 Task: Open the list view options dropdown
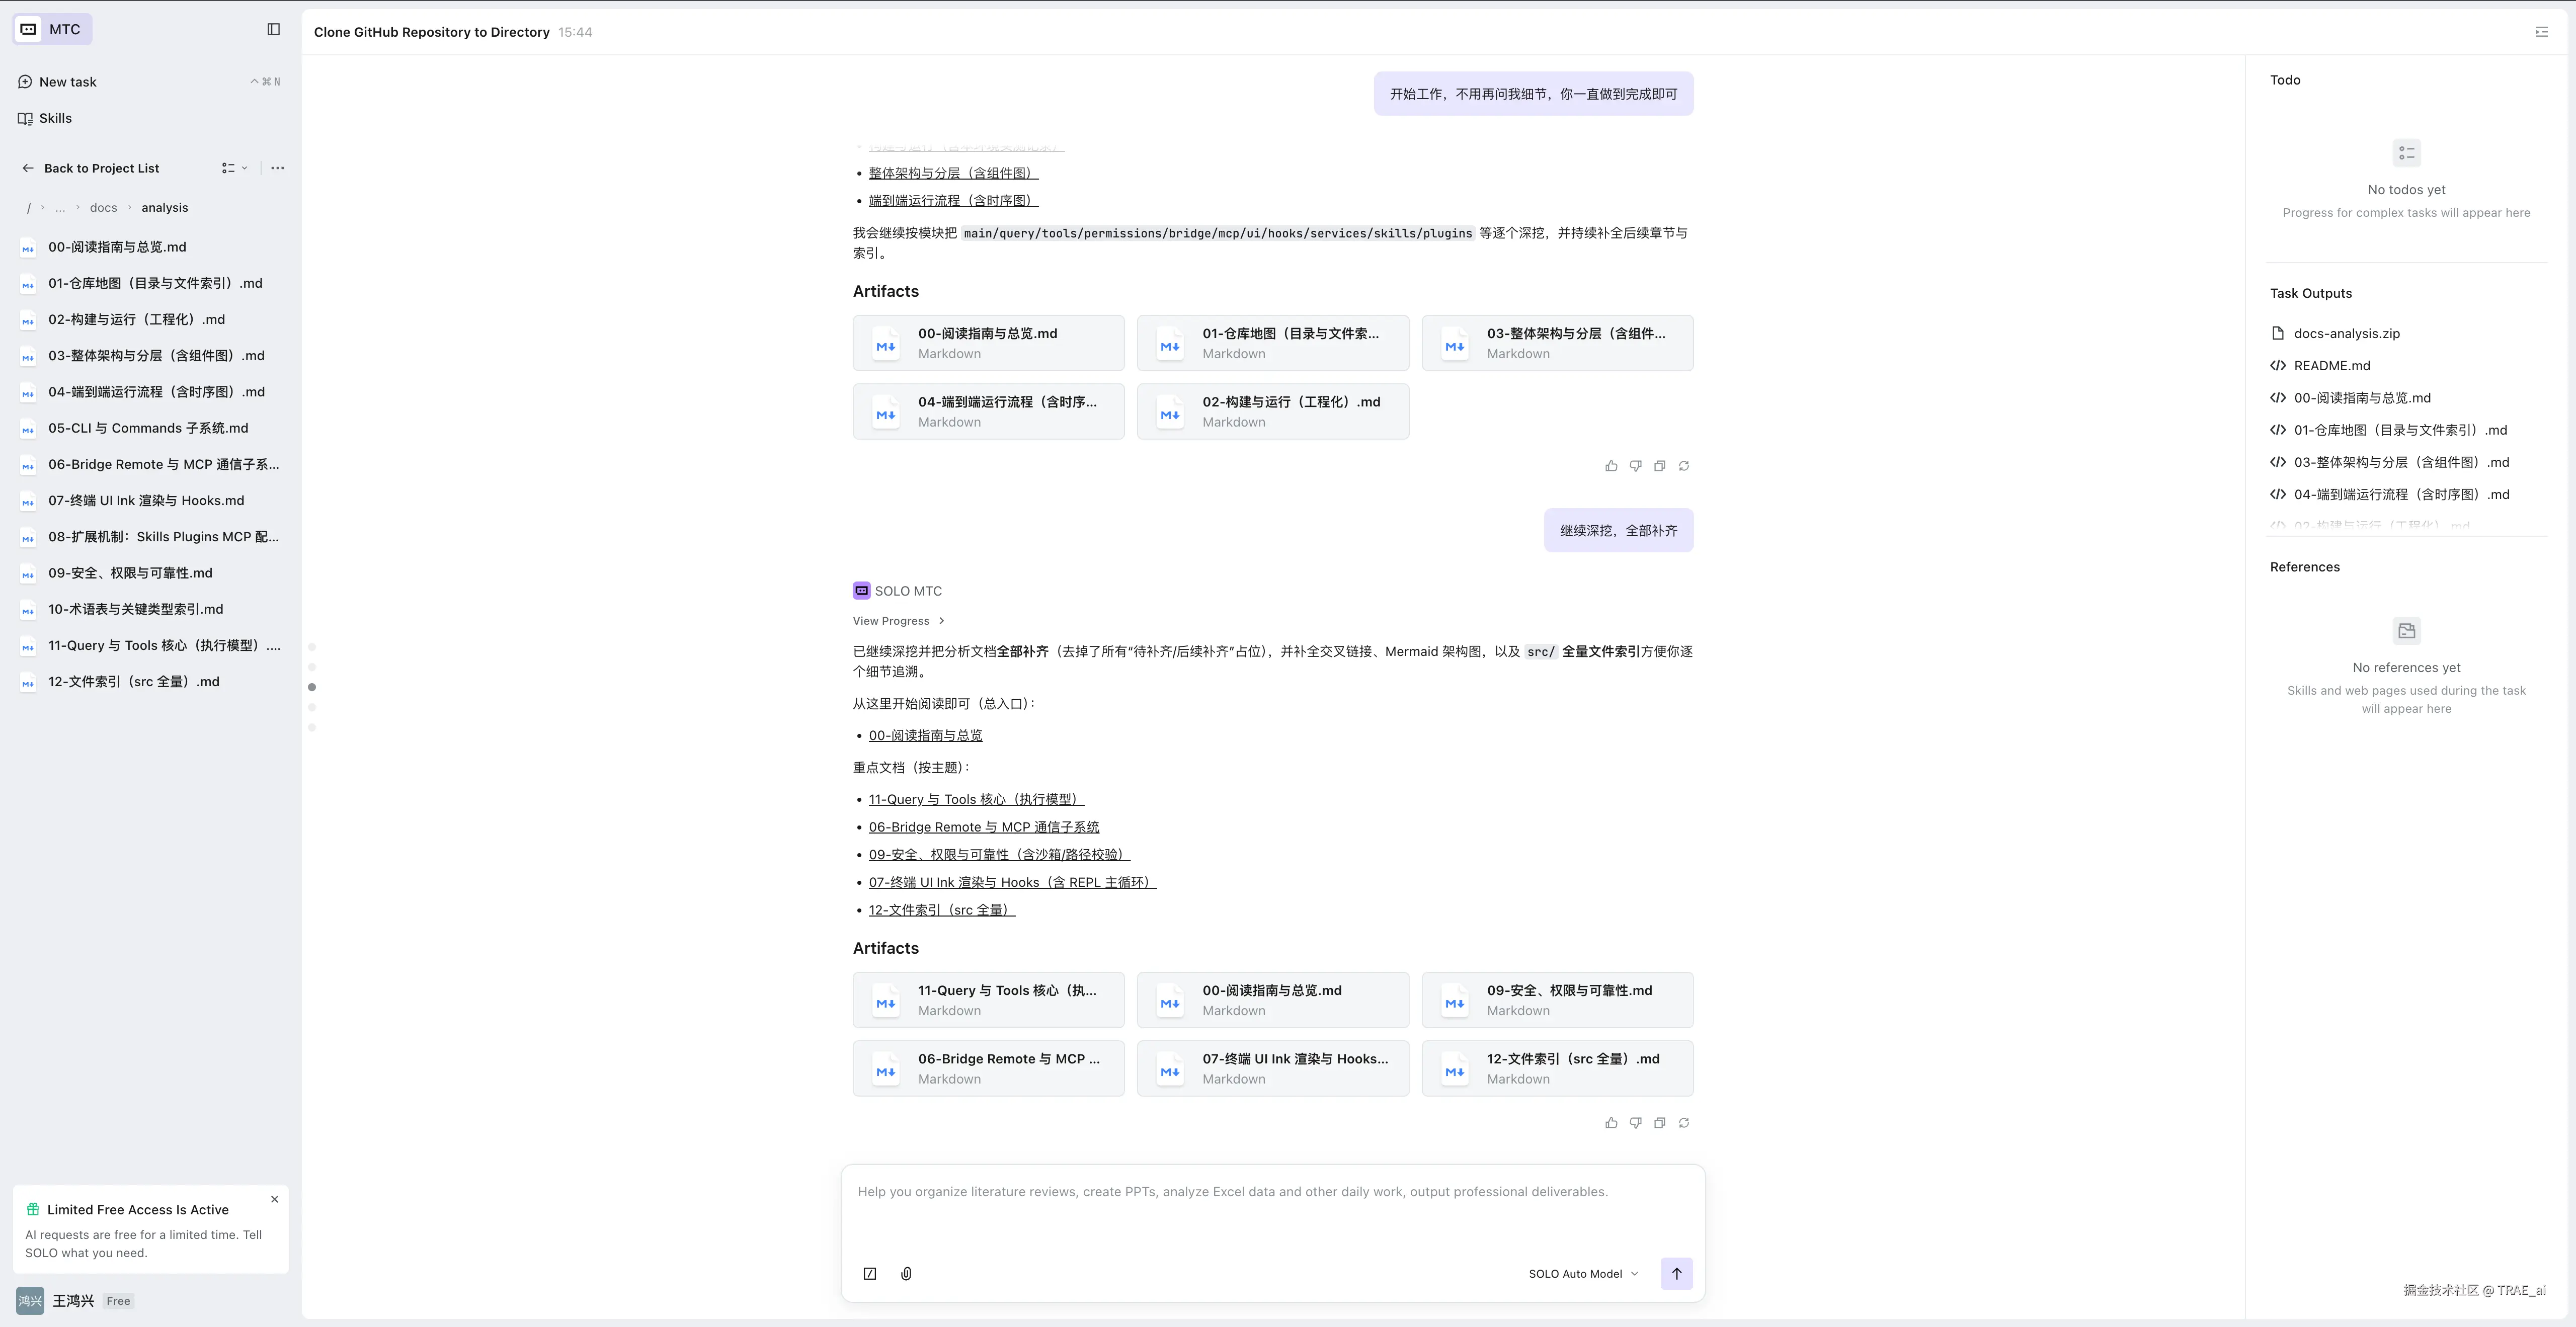pyautogui.click(x=234, y=168)
